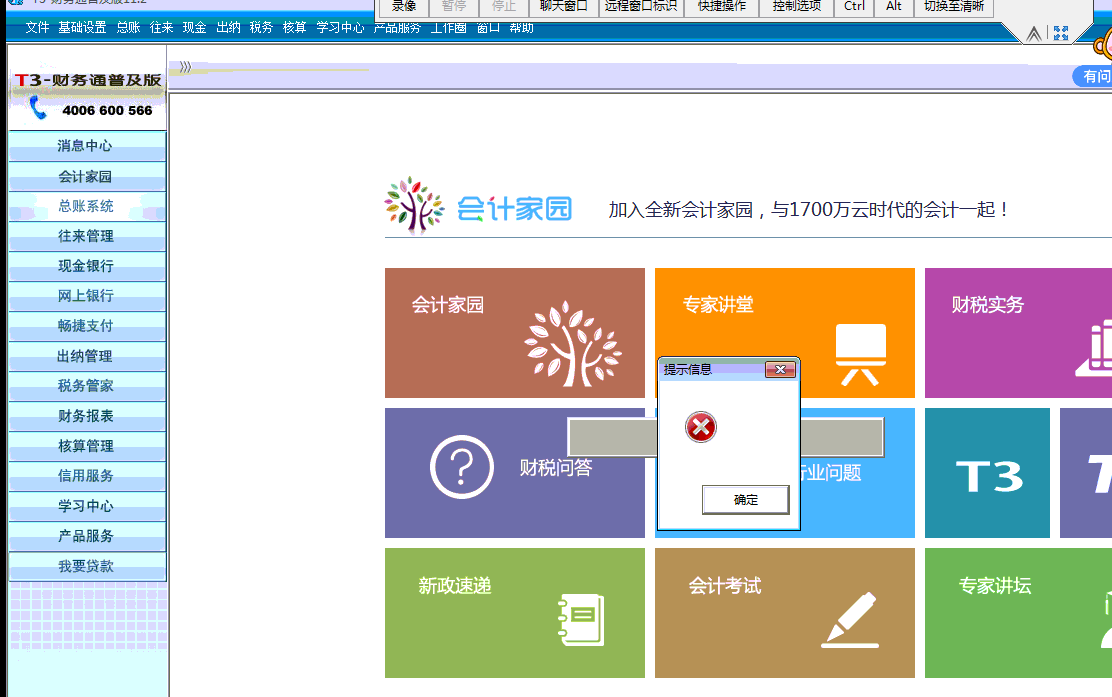1112x697 pixels.
Task: Toggle the Ctrl key button
Action: click(x=855, y=7)
